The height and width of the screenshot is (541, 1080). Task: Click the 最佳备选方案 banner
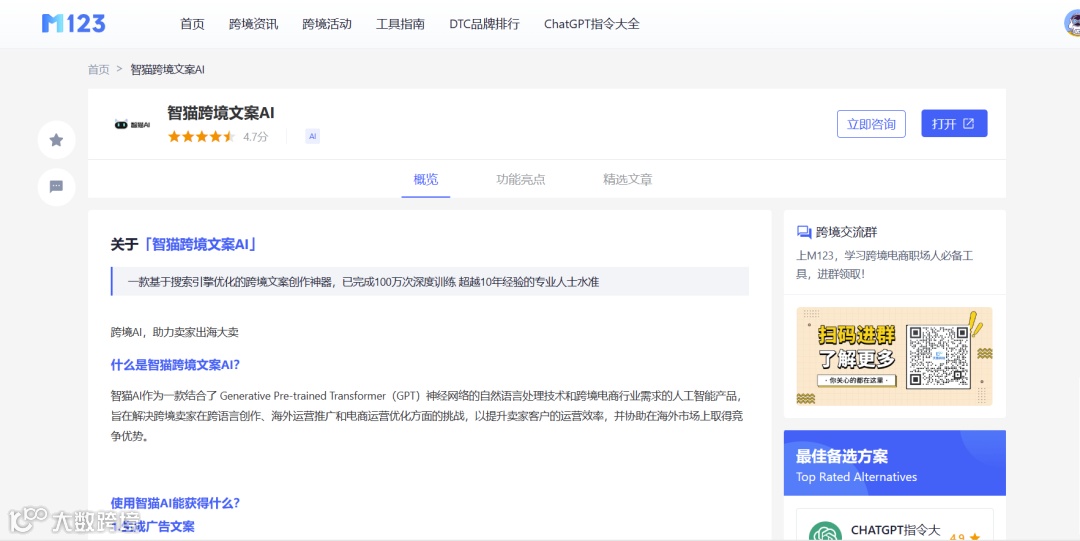point(895,463)
